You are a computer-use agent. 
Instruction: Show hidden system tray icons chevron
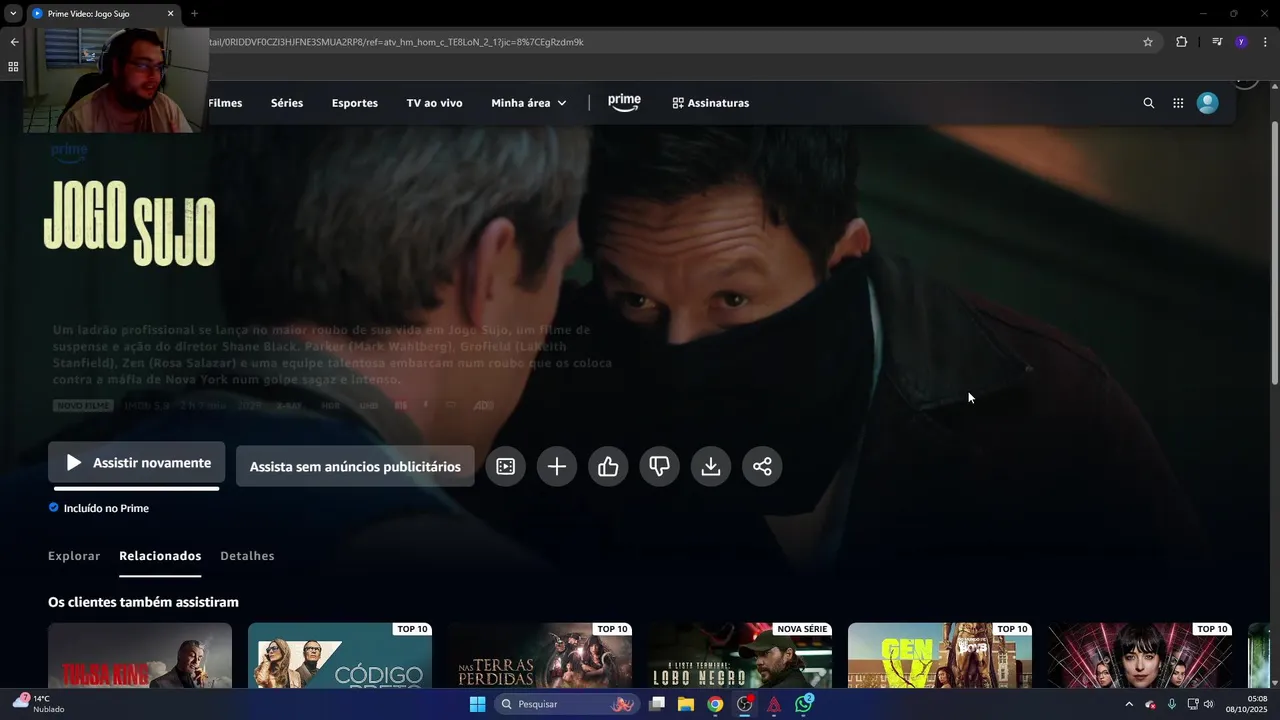coord(1129,704)
